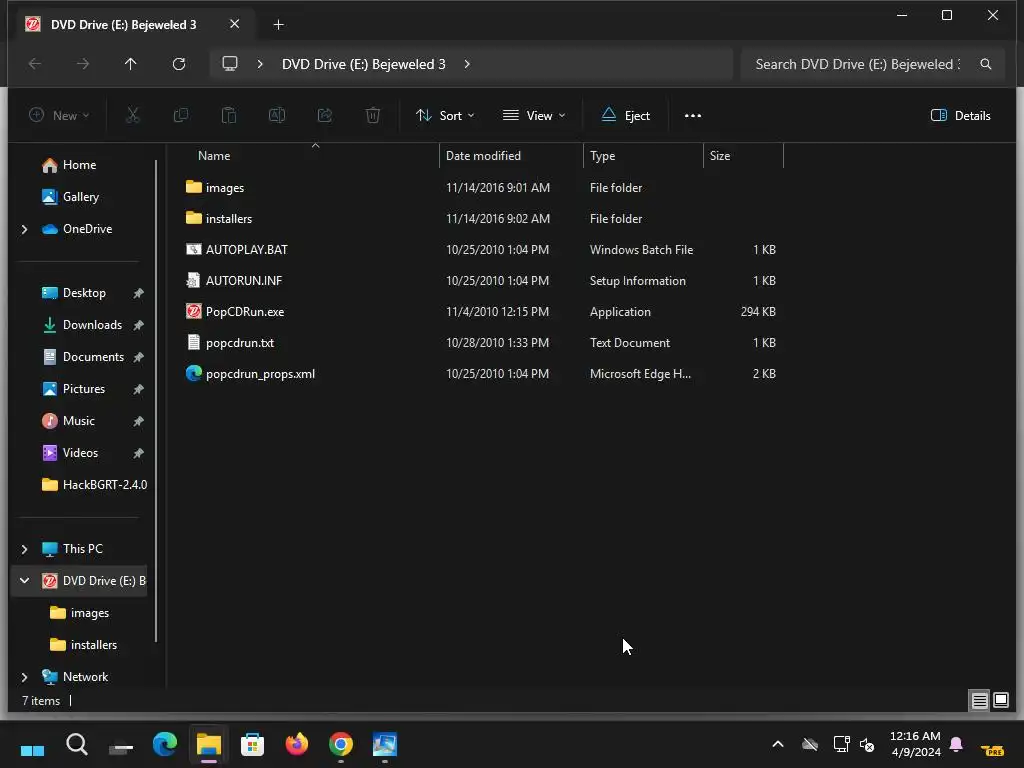Sort by Date modified column
Screen dimensions: 1024x768
click(x=511, y=155)
